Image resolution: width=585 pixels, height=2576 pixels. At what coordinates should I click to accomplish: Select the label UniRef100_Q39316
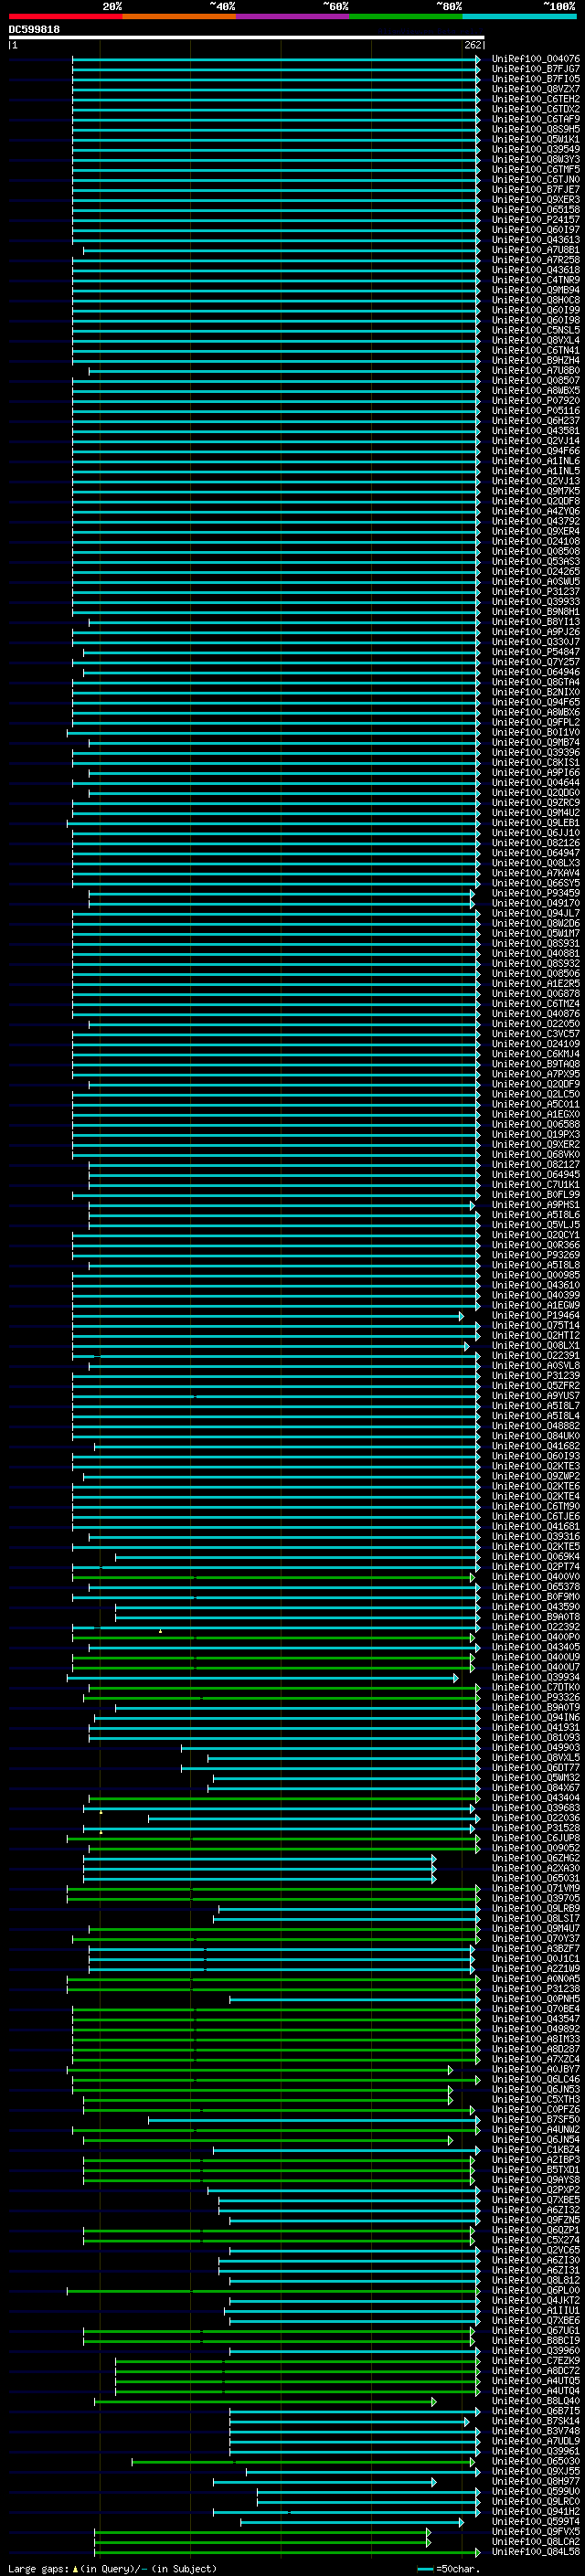(x=536, y=1536)
